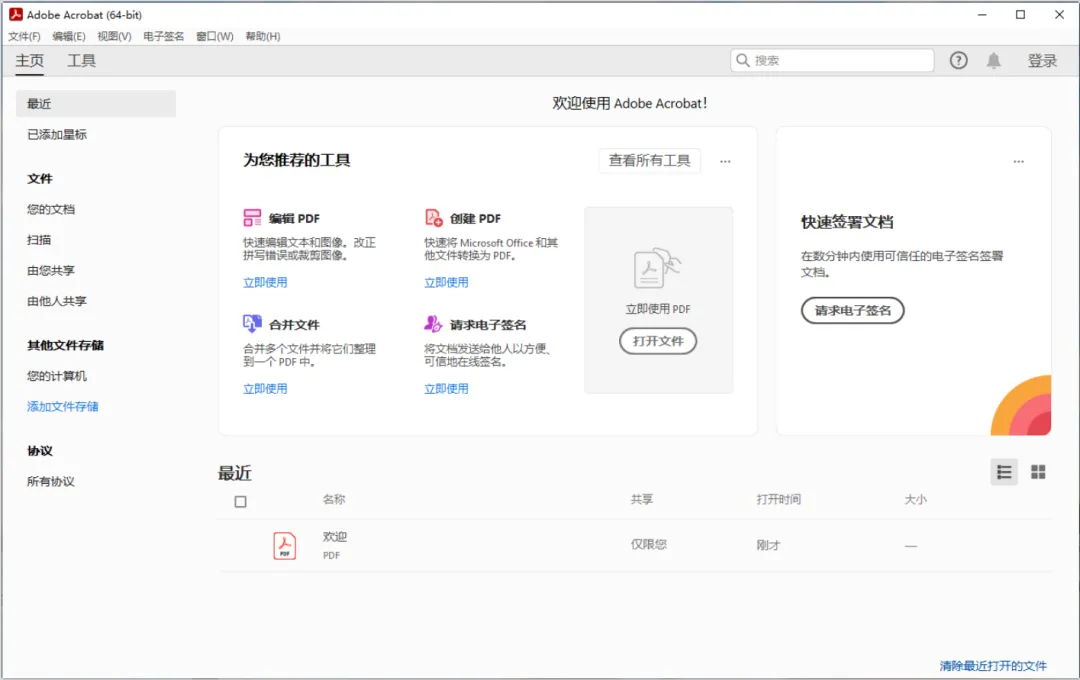The width and height of the screenshot is (1080, 680).
Task: Open the 电子签名 menu
Action: coord(163,37)
